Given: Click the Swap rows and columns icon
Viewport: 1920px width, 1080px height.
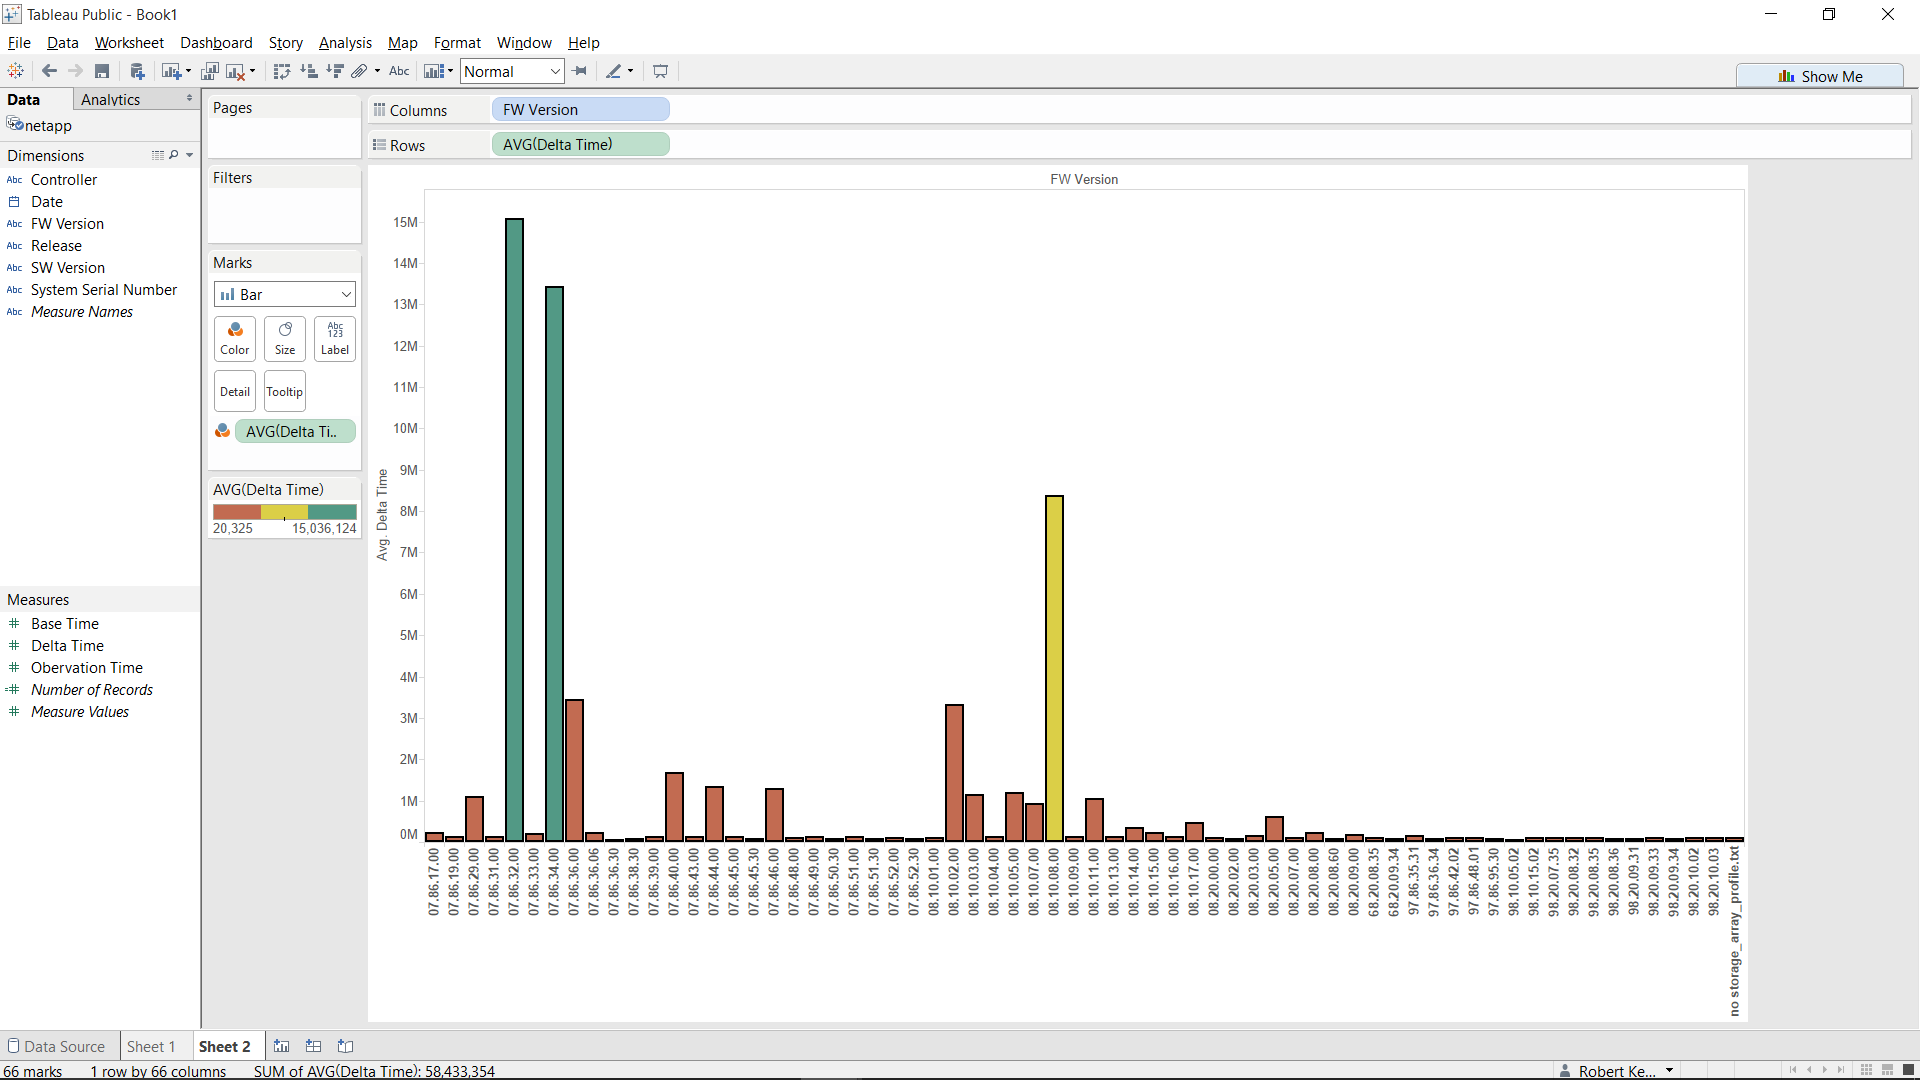Looking at the screenshot, I should [282, 71].
